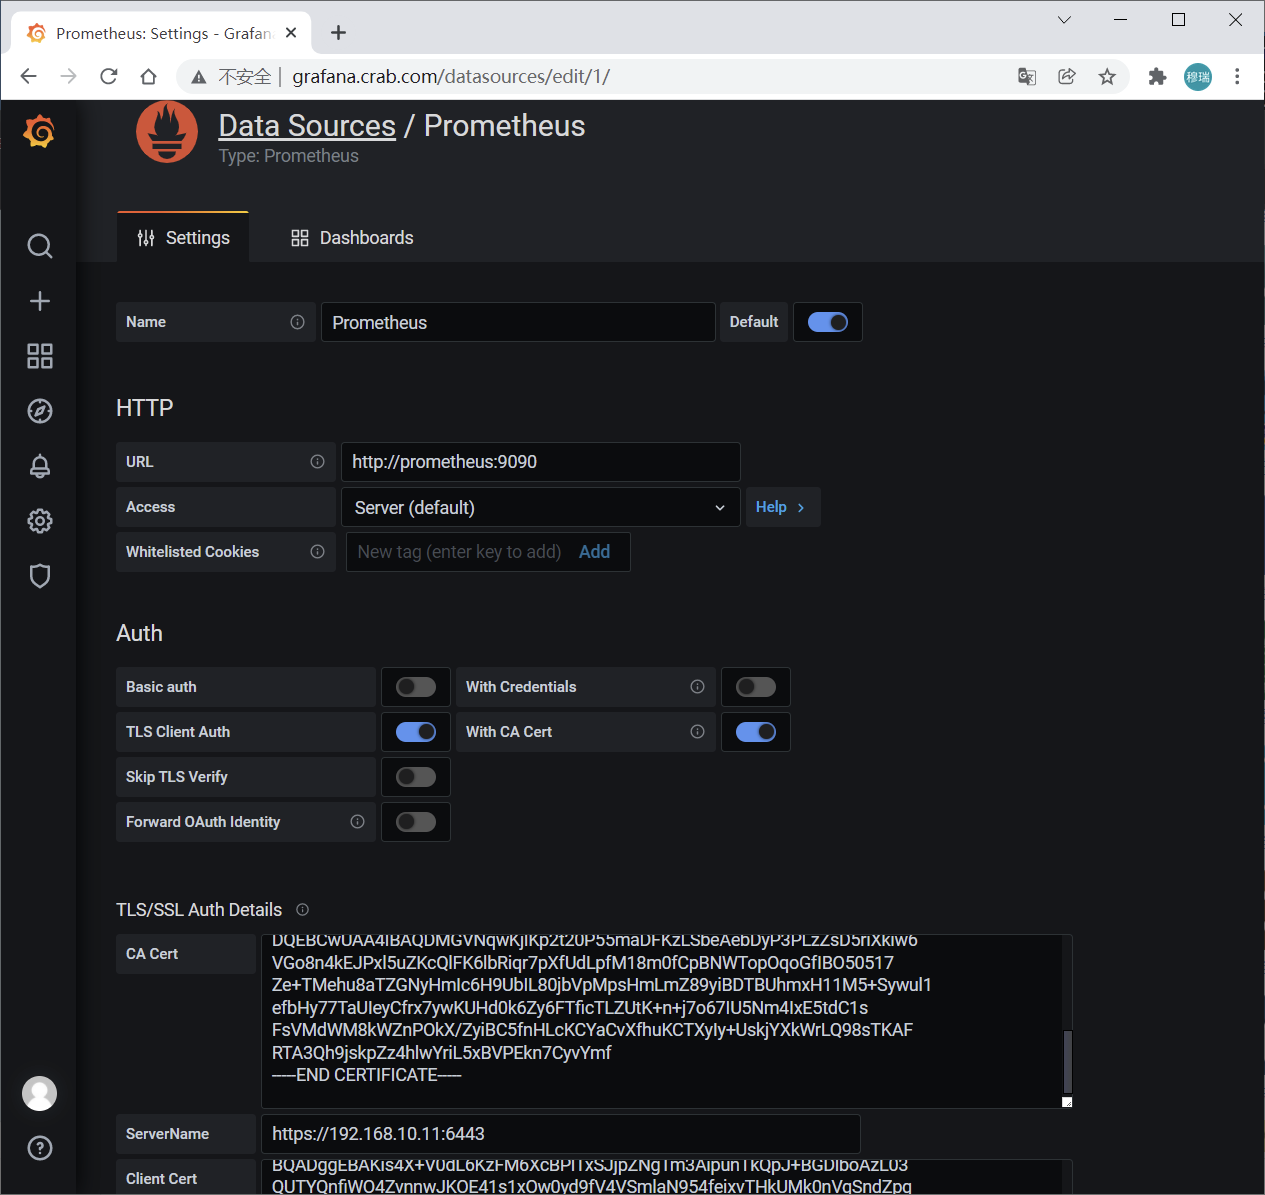Disable the With CA Cert switch
1265x1195 pixels.
pos(756,732)
